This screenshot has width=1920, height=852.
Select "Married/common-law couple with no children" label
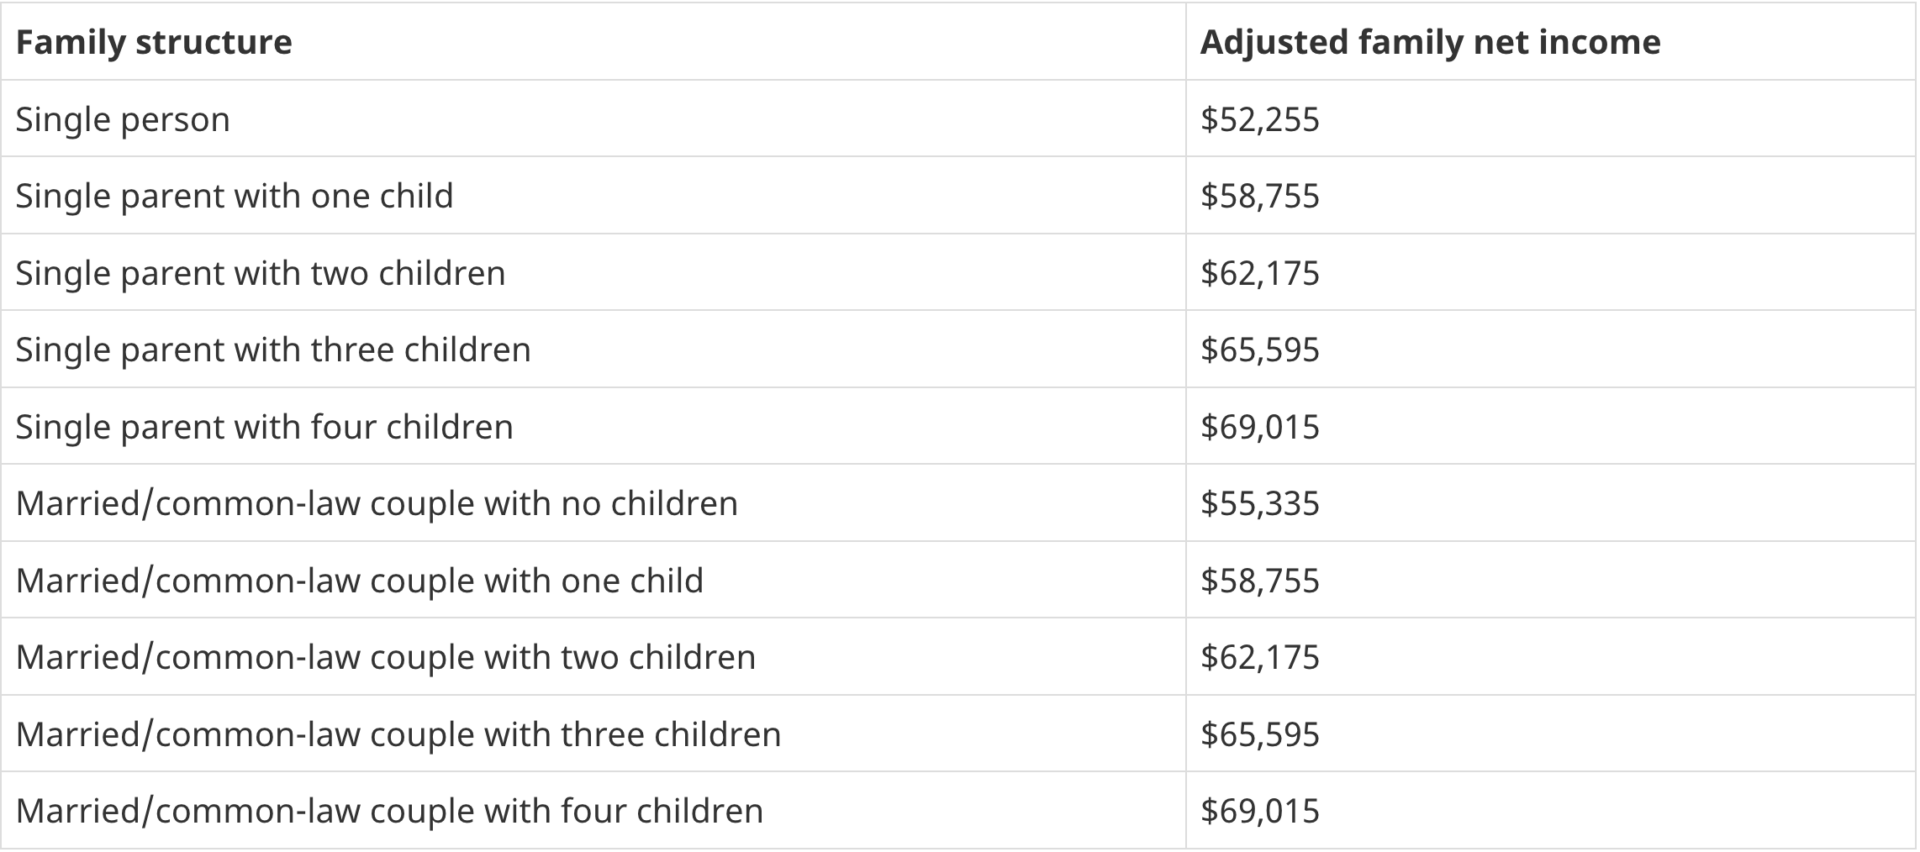(x=377, y=503)
